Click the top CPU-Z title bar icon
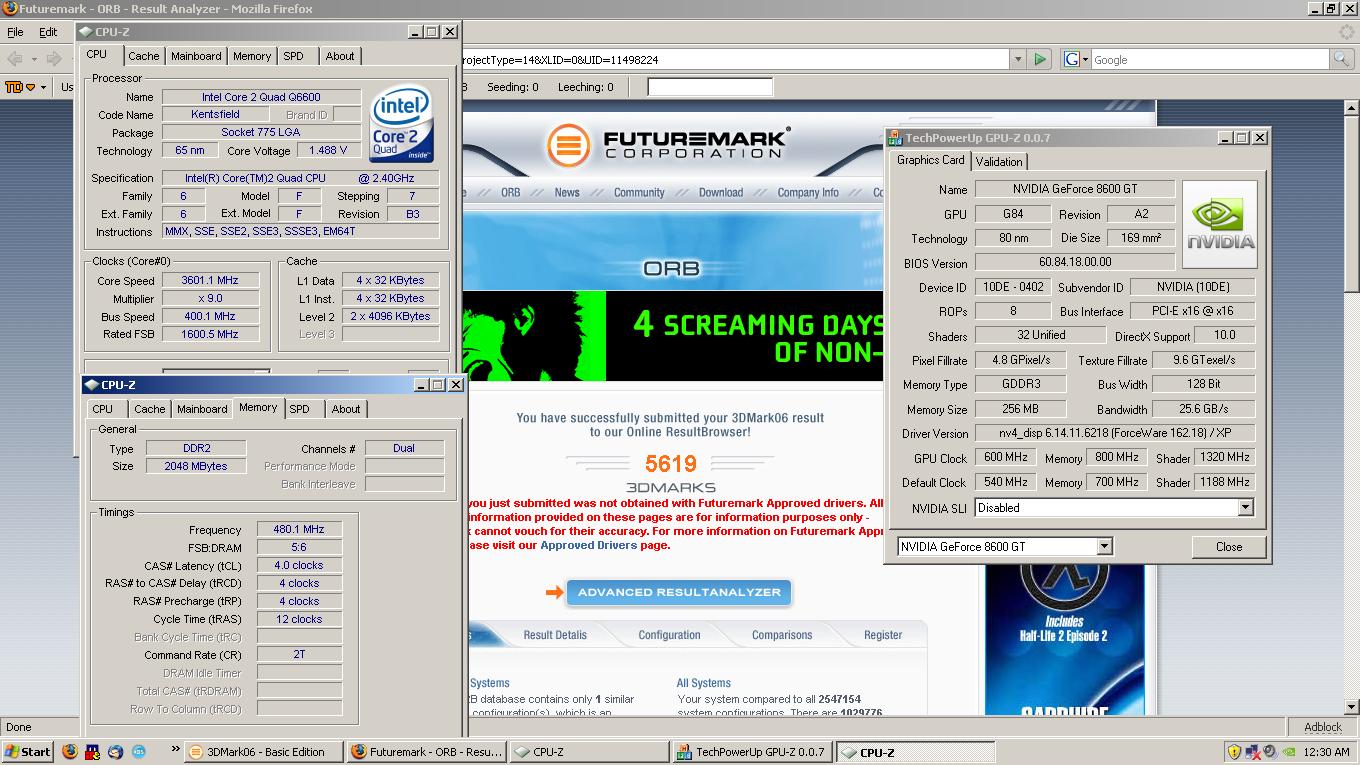The height and width of the screenshot is (765, 1360). pyautogui.click(x=87, y=32)
